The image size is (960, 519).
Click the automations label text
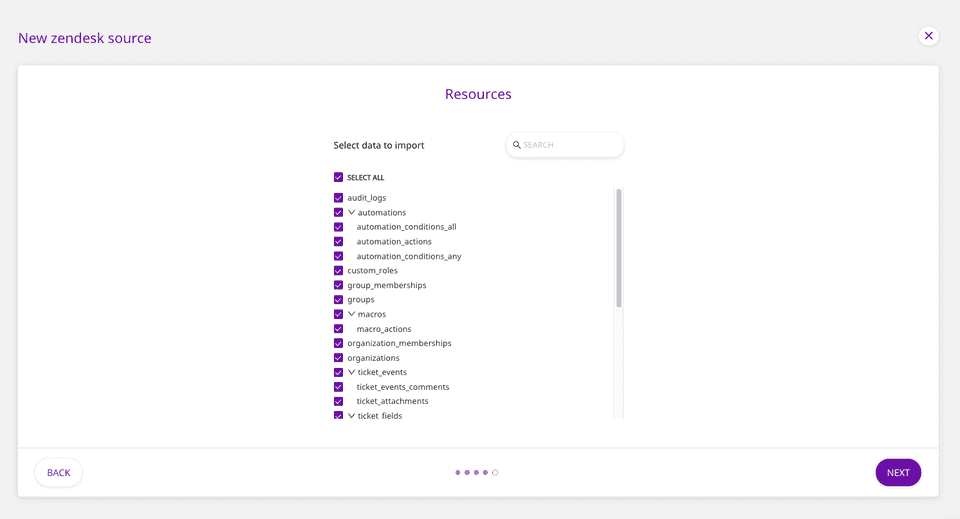click(x=381, y=212)
